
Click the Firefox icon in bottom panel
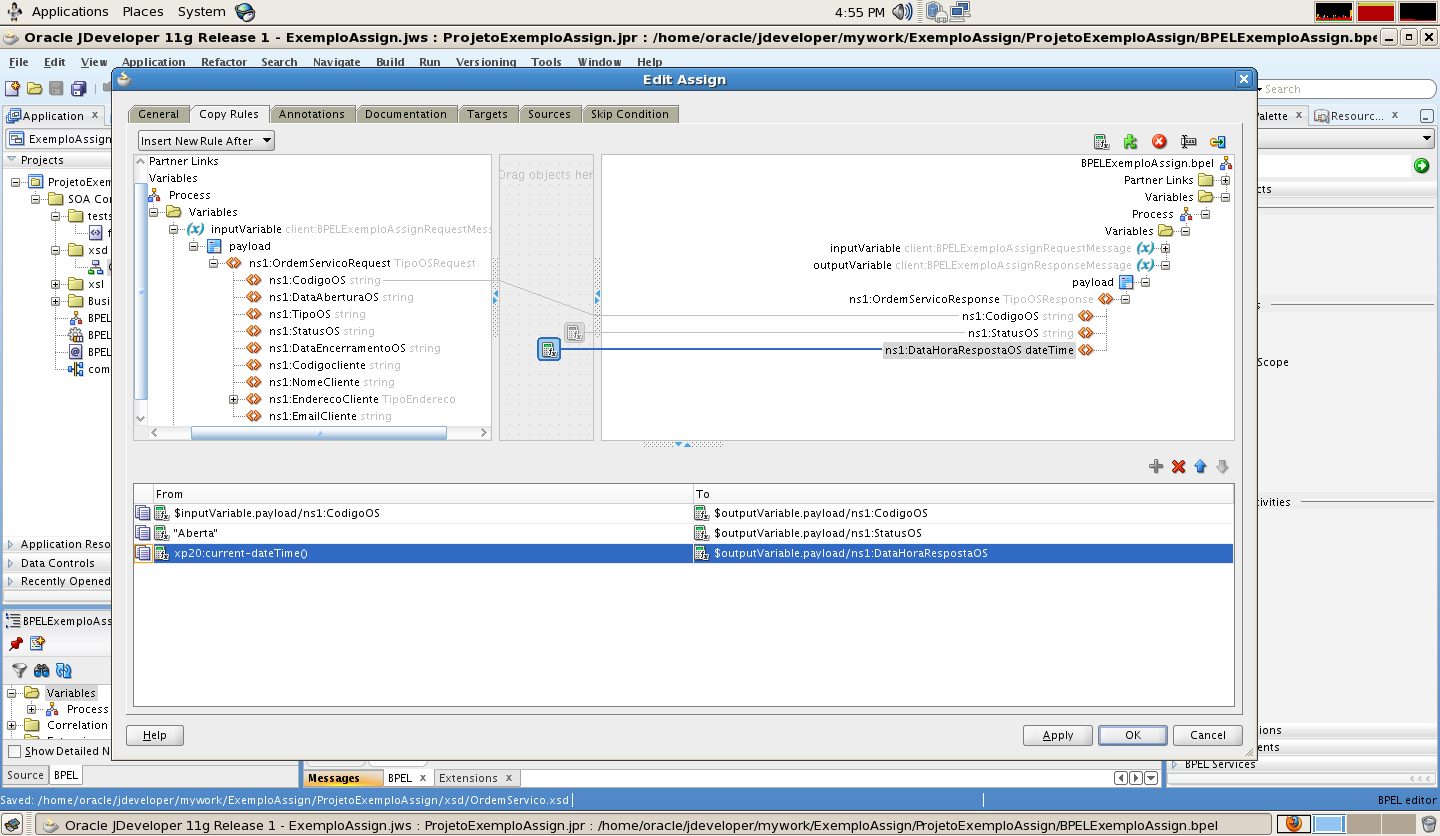tap(1294, 824)
